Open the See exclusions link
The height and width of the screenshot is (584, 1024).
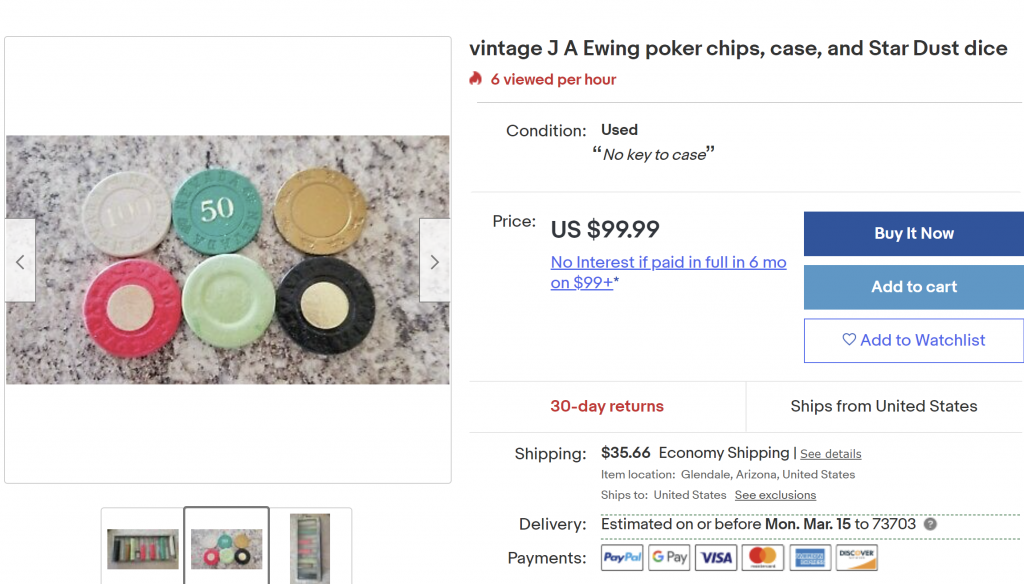775,495
